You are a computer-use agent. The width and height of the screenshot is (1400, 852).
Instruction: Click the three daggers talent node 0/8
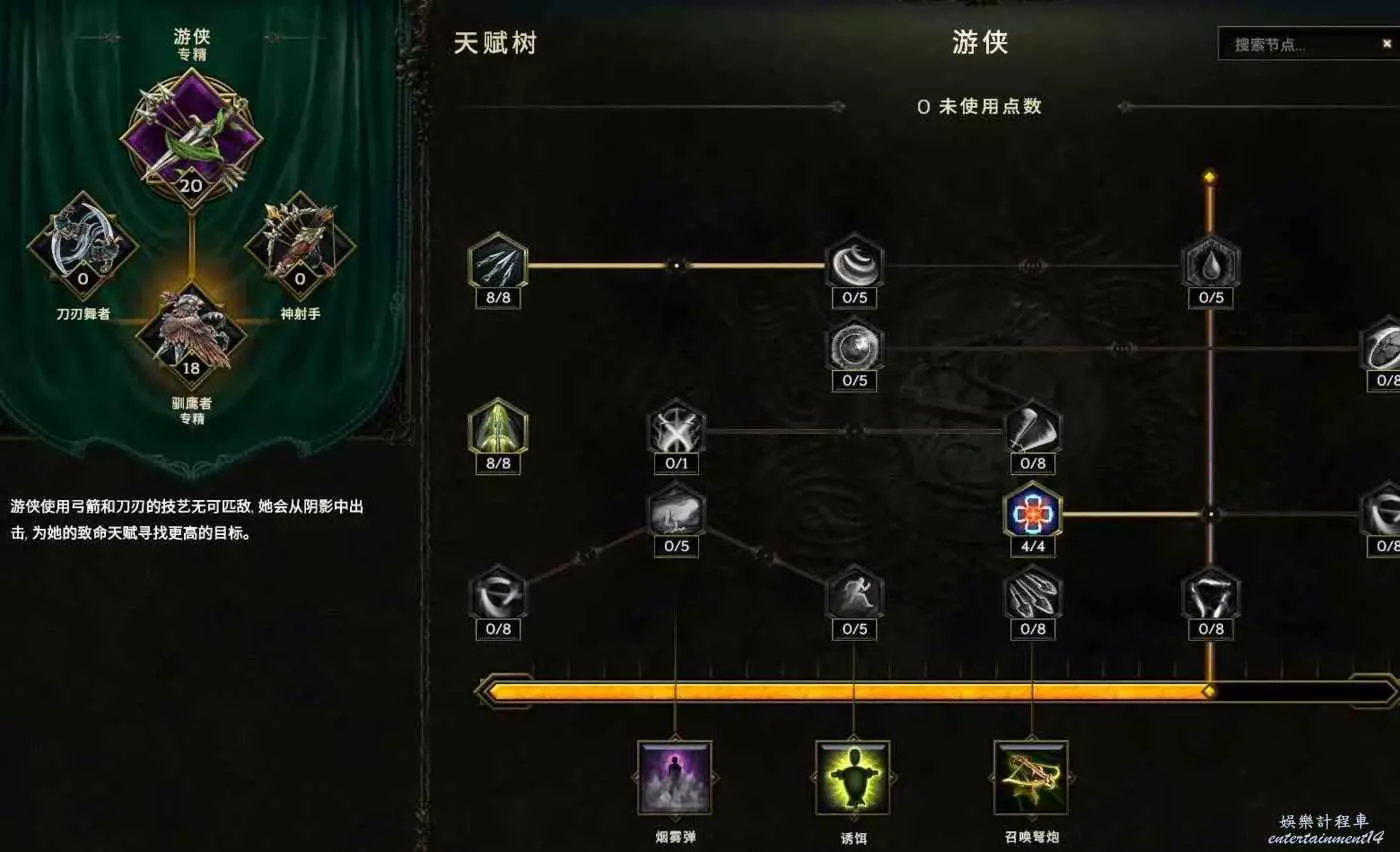point(1033,594)
